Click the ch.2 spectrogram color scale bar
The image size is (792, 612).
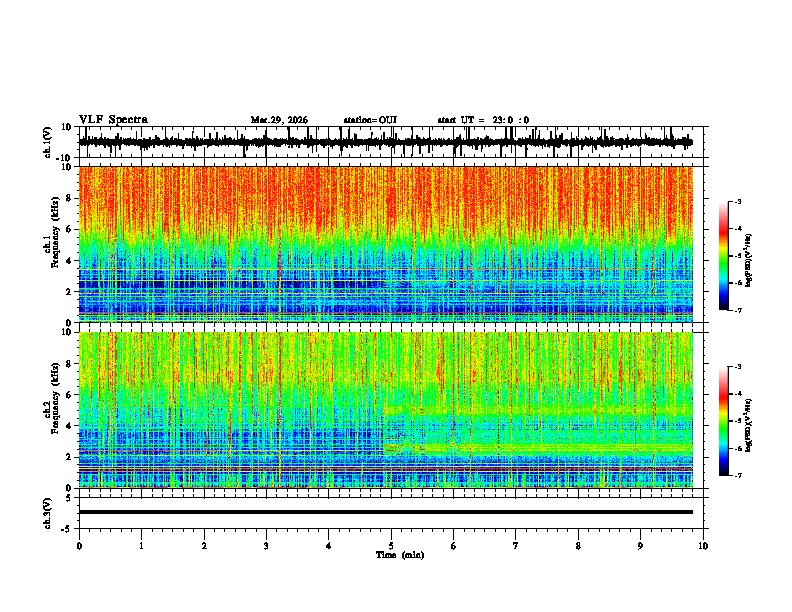pyautogui.click(x=723, y=421)
